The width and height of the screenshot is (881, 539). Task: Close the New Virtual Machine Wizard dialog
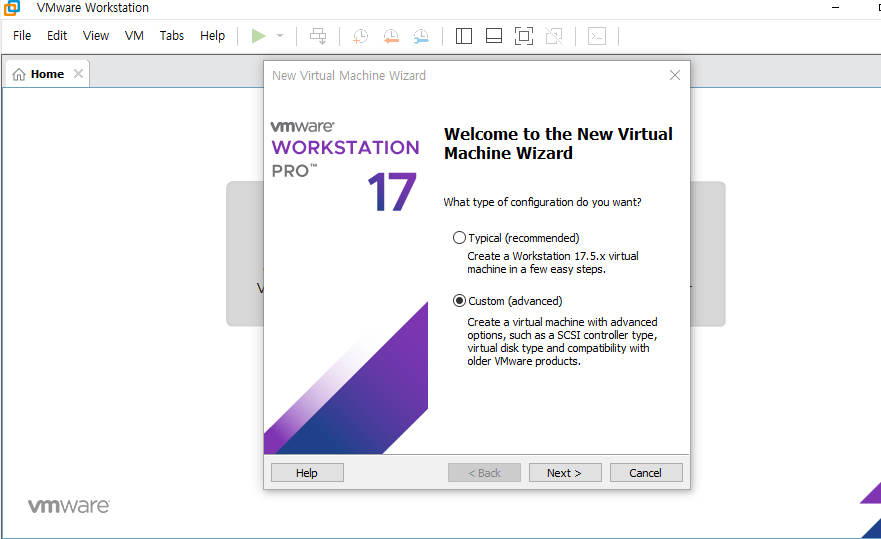675,75
